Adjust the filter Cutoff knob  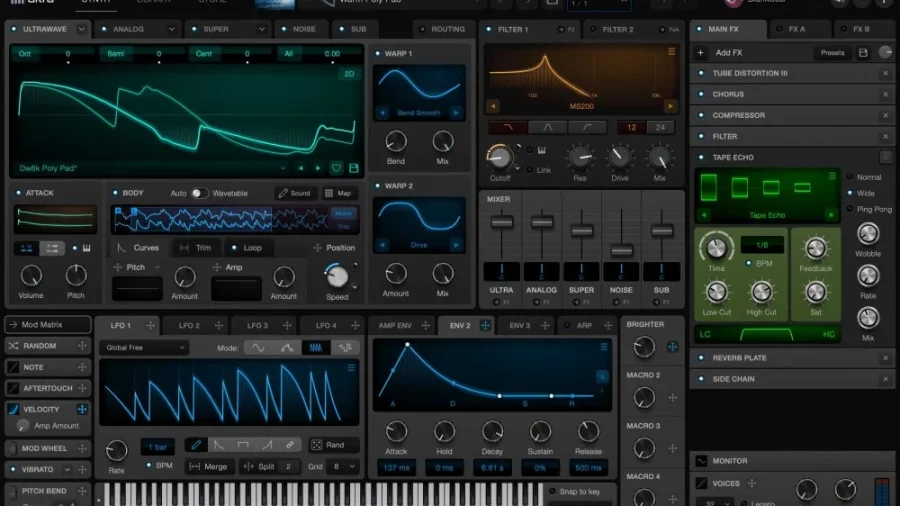499,157
